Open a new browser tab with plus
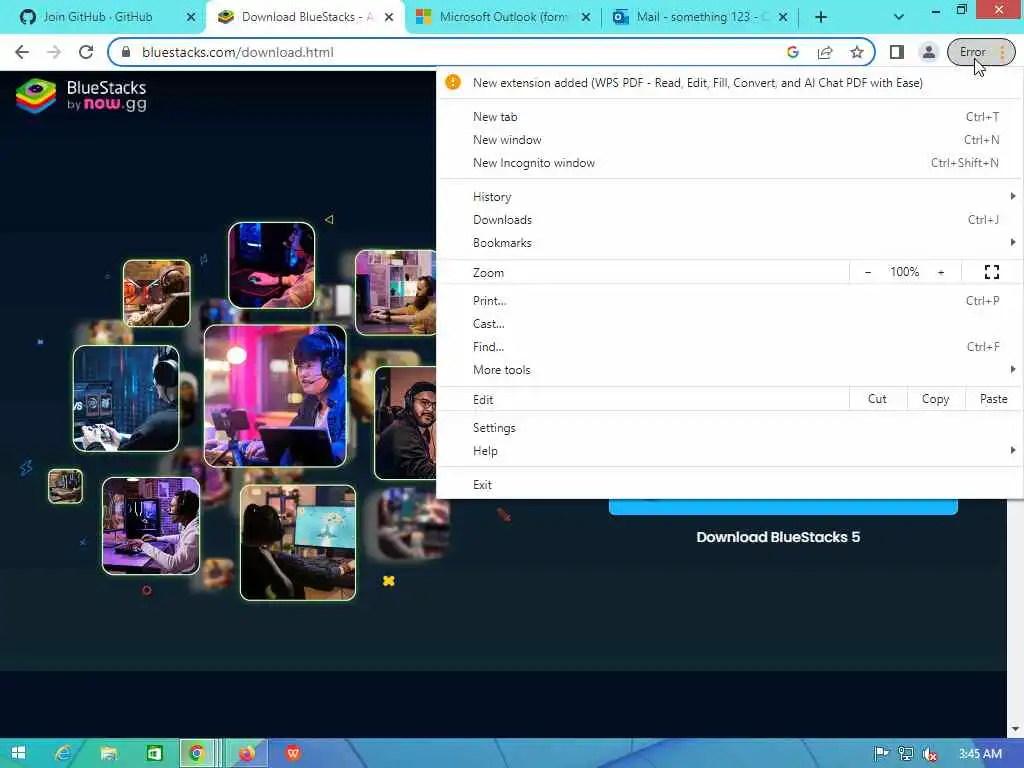This screenshot has width=1024, height=768. [821, 17]
